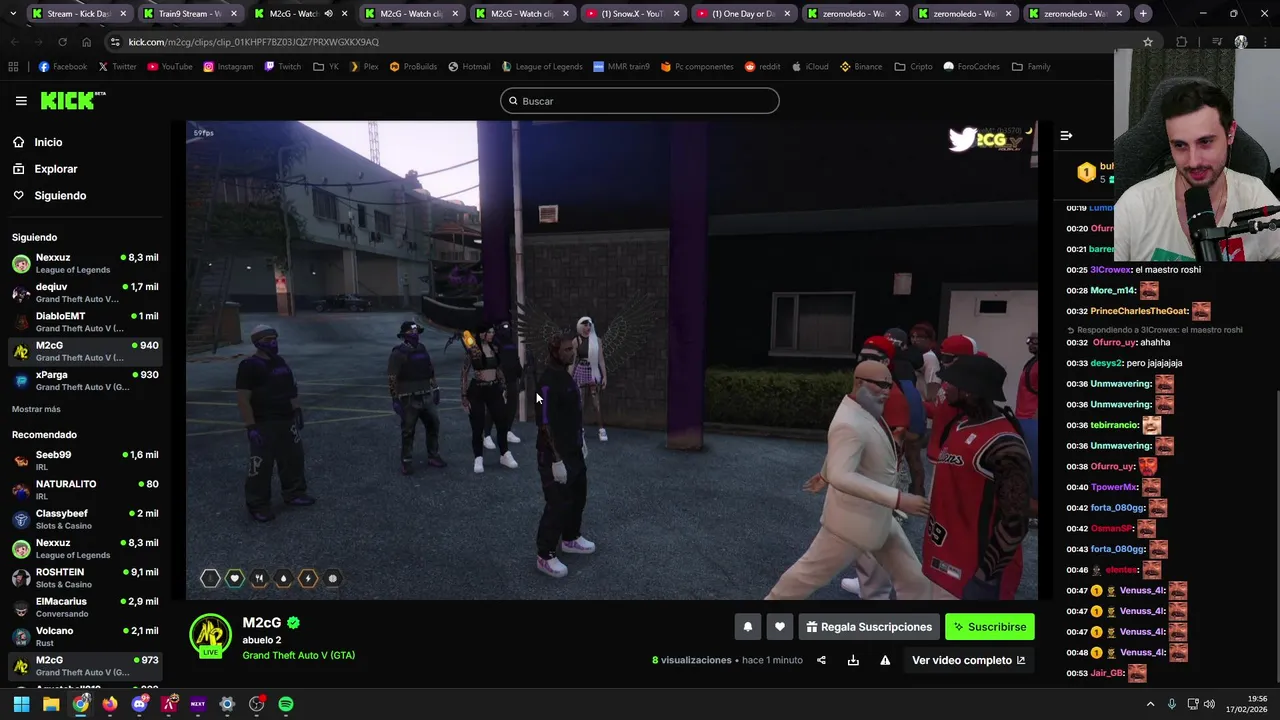Select DiabloEMT channel in sidebar
This screenshot has width=1280, height=720.
pos(85,322)
